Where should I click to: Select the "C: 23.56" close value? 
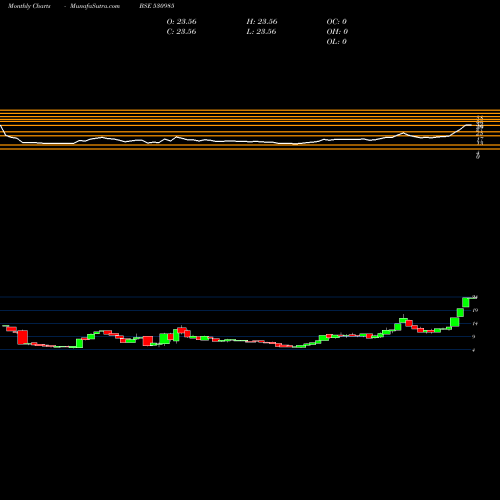pos(181,32)
